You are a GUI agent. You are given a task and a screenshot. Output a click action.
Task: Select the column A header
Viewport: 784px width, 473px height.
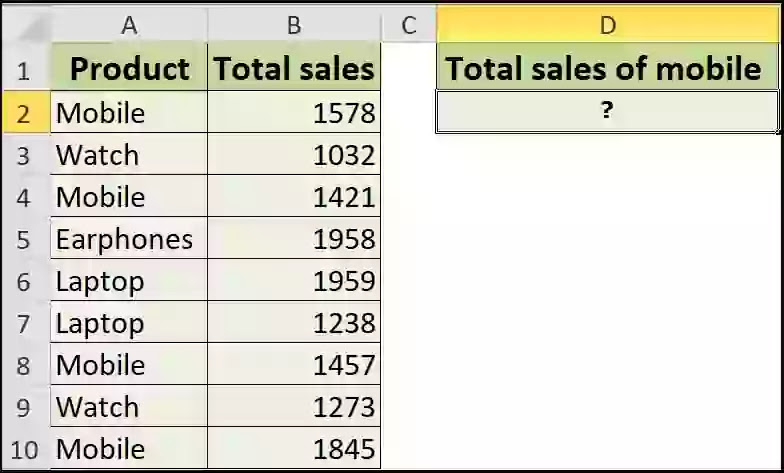129,24
